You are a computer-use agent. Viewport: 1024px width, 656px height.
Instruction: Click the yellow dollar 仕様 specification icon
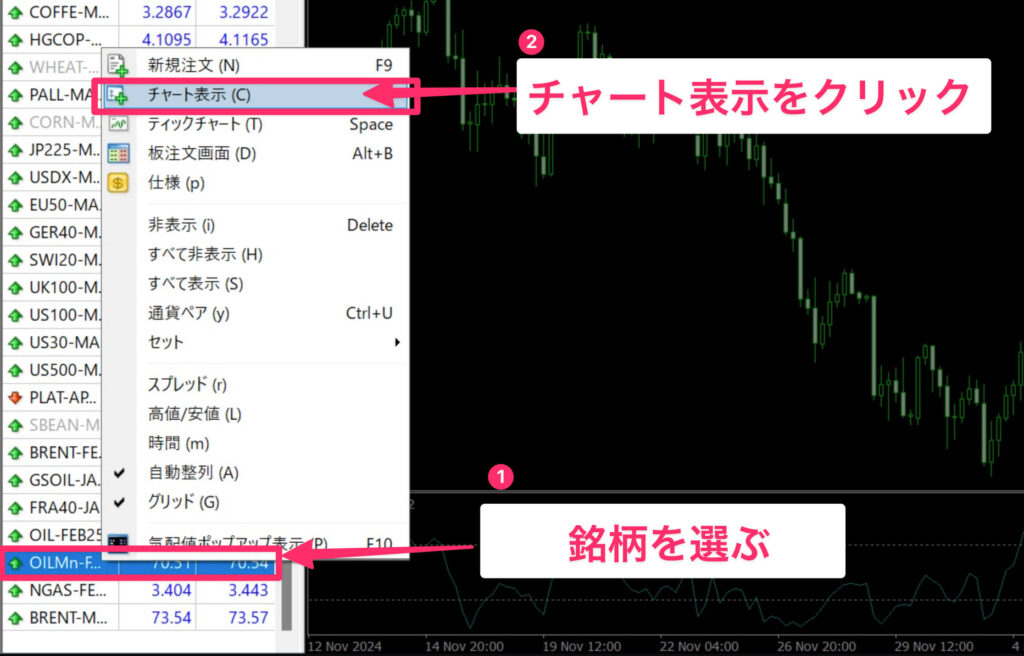[118, 182]
